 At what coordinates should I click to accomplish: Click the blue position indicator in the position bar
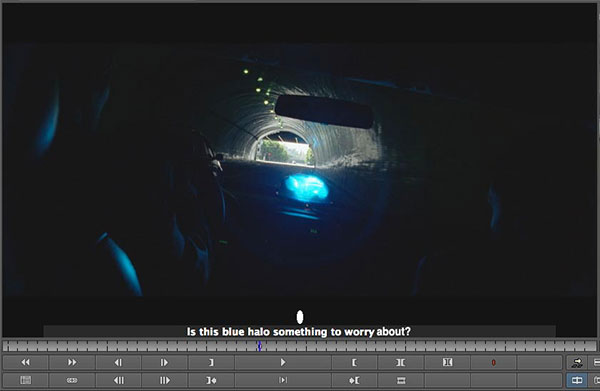pyautogui.click(x=259, y=346)
